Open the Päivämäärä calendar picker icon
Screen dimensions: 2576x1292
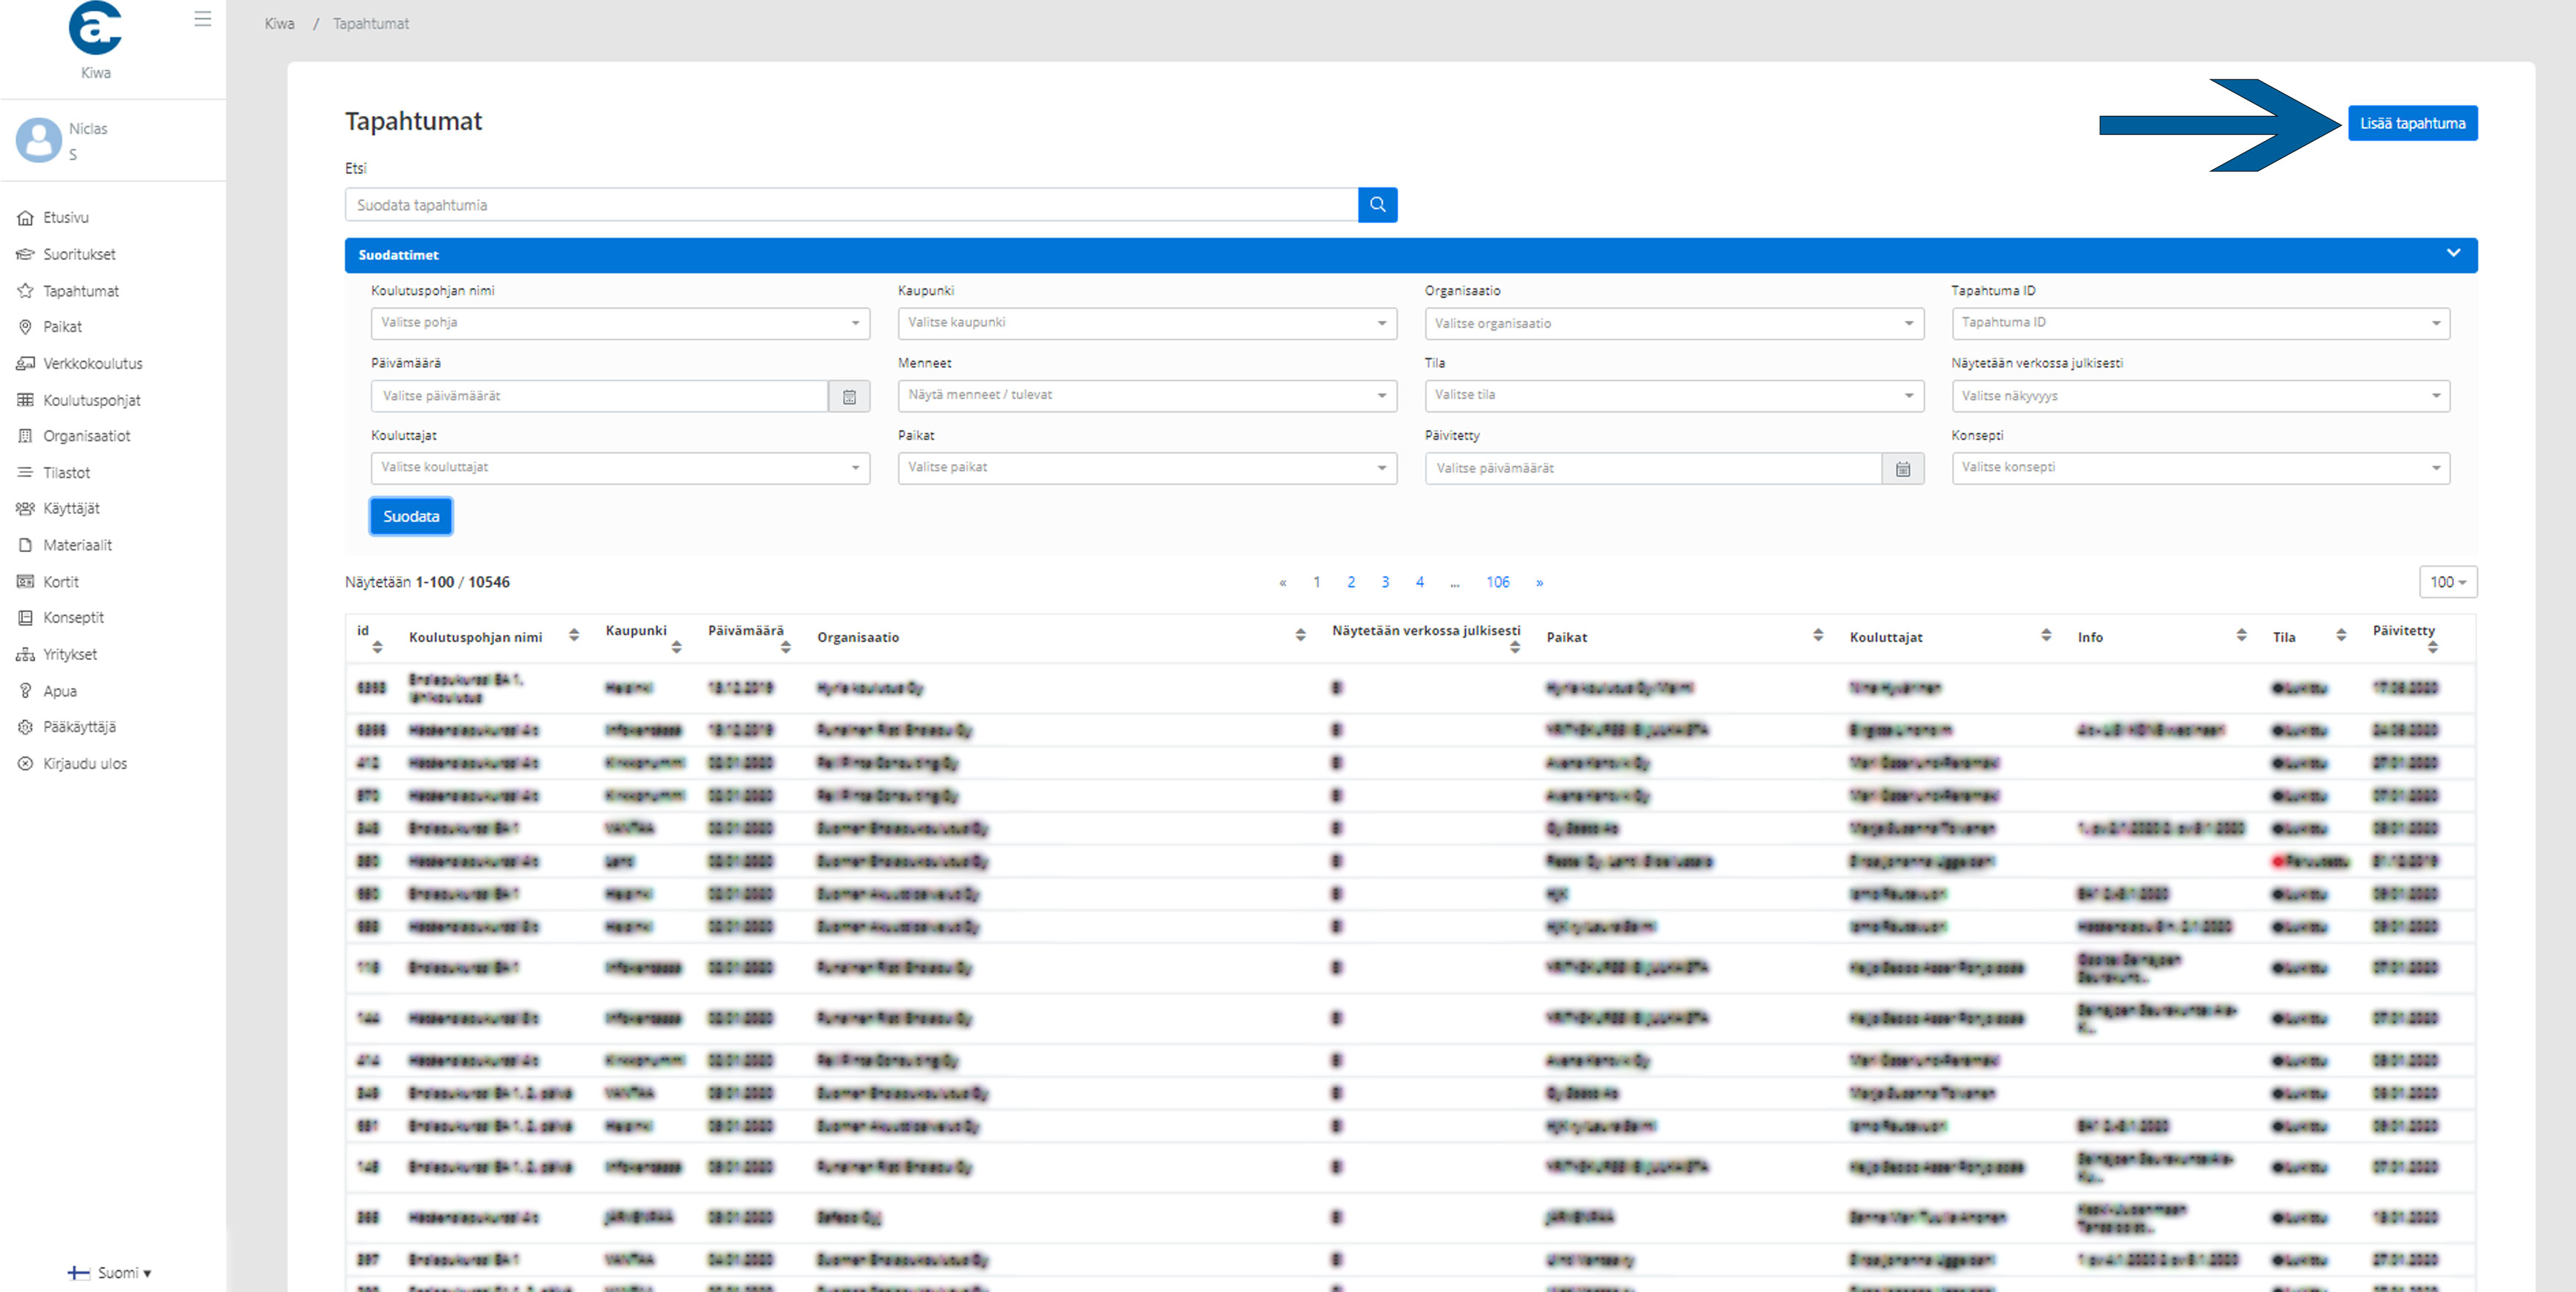[x=849, y=397]
